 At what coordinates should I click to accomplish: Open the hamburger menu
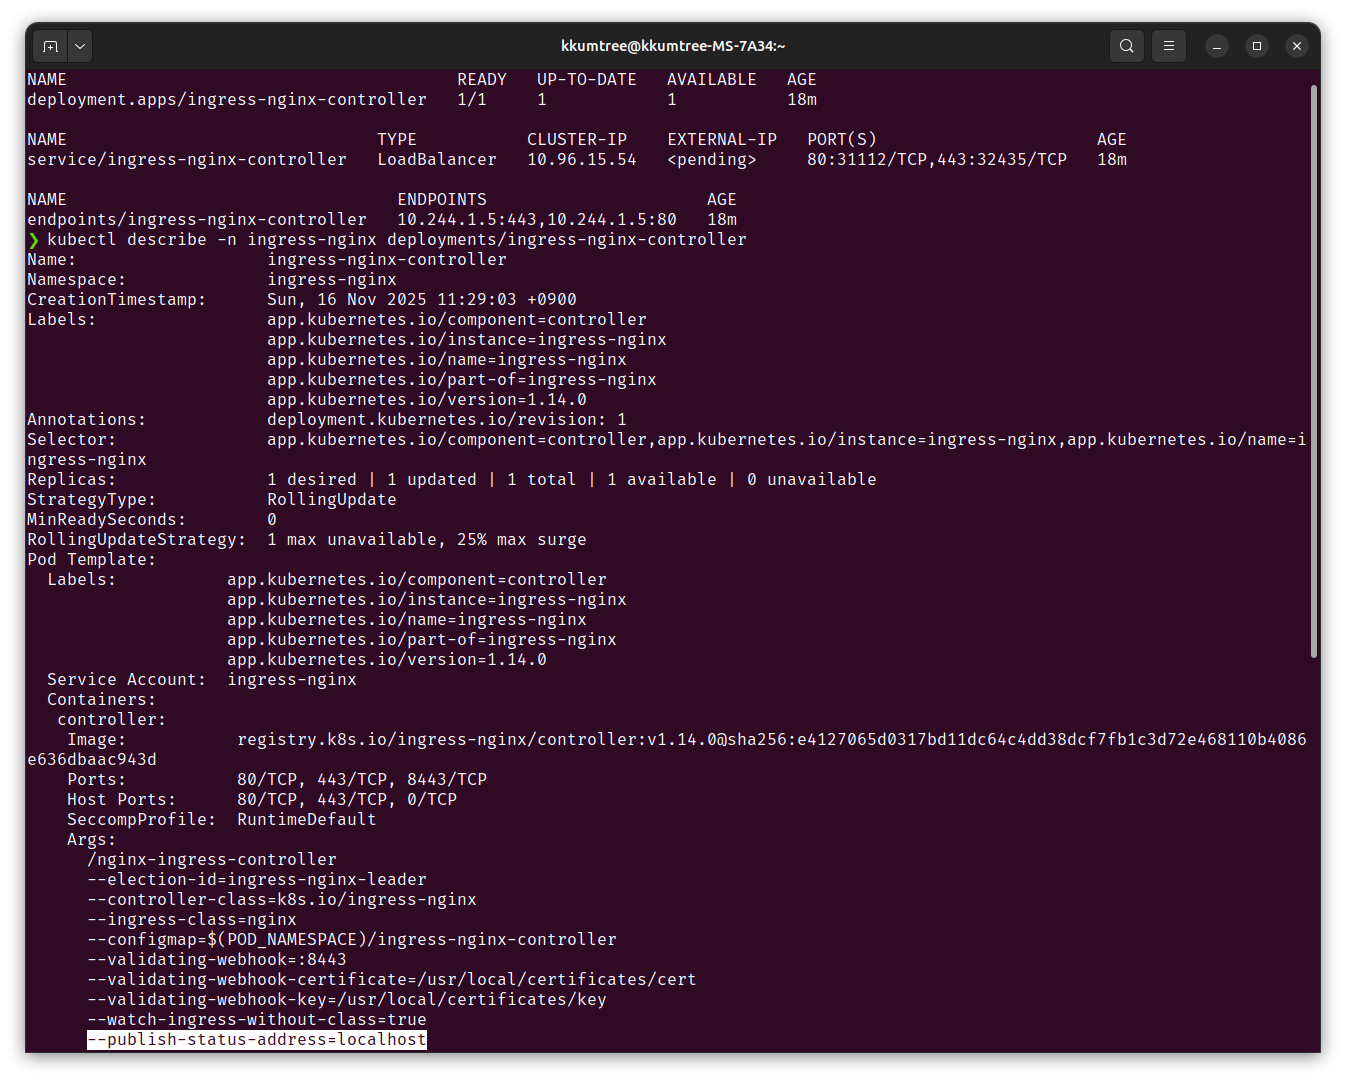coord(1168,46)
